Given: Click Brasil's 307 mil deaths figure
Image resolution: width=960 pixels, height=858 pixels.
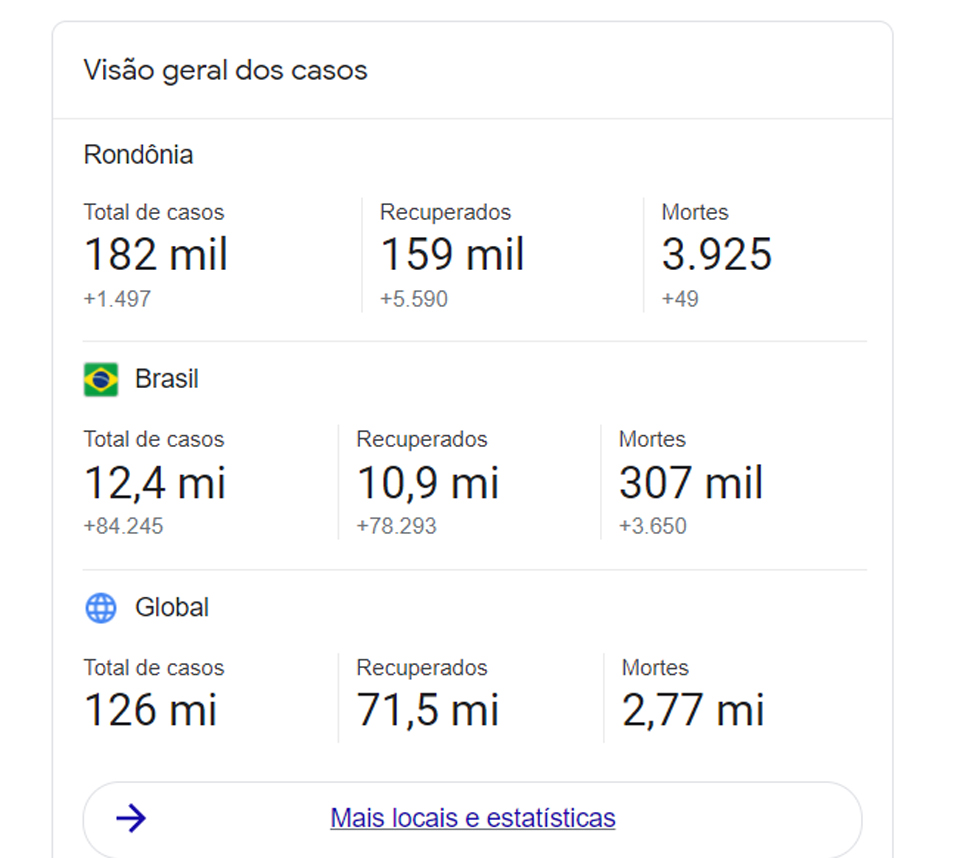Looking at the screenshot, I should [x=691, y=483].
